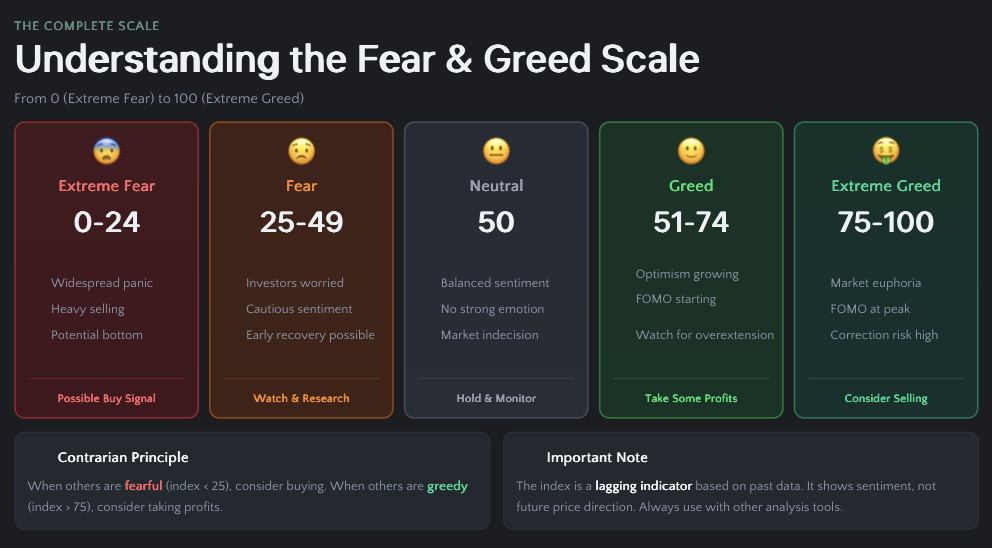Viewport: 992px width, 548px height.
Task: Click the Important Note heading
Action: (x=597, y=457)
